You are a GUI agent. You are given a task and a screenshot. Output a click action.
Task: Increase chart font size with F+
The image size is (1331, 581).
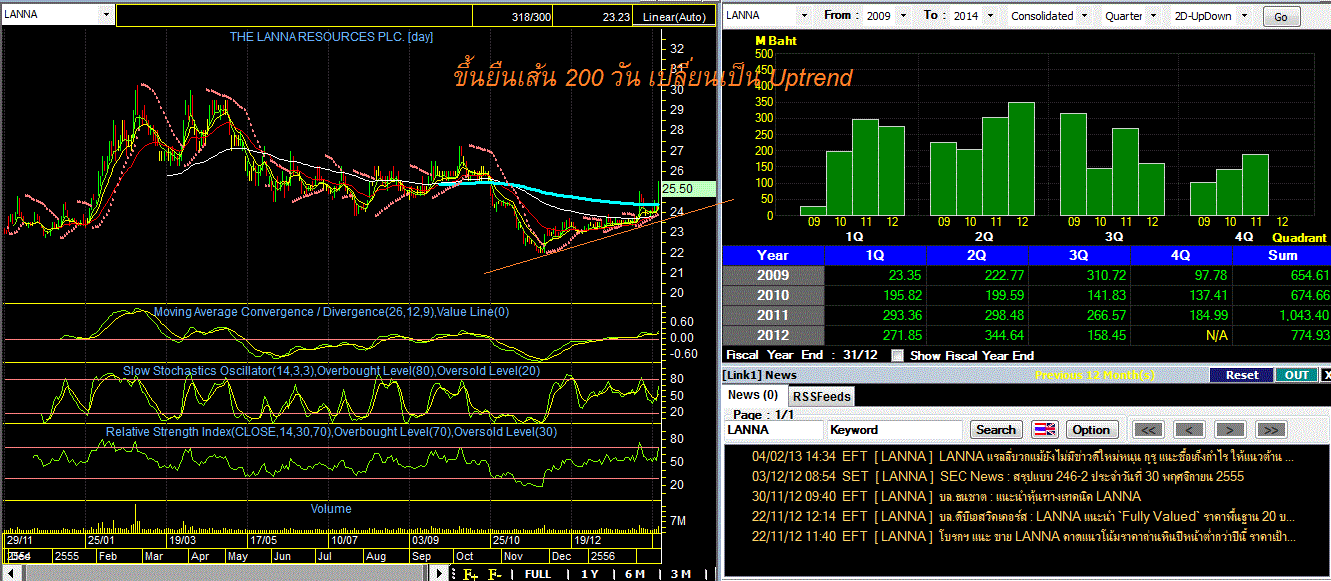(469, 574)
